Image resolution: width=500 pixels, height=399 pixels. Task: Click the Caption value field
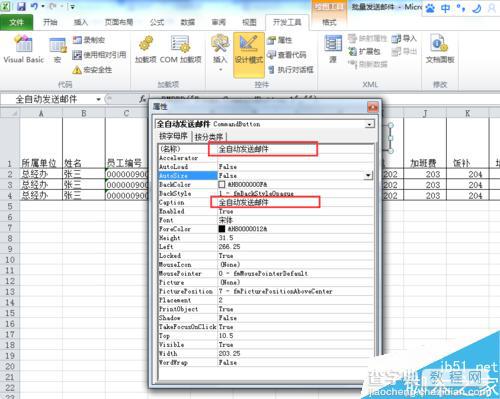coord(295,202)
